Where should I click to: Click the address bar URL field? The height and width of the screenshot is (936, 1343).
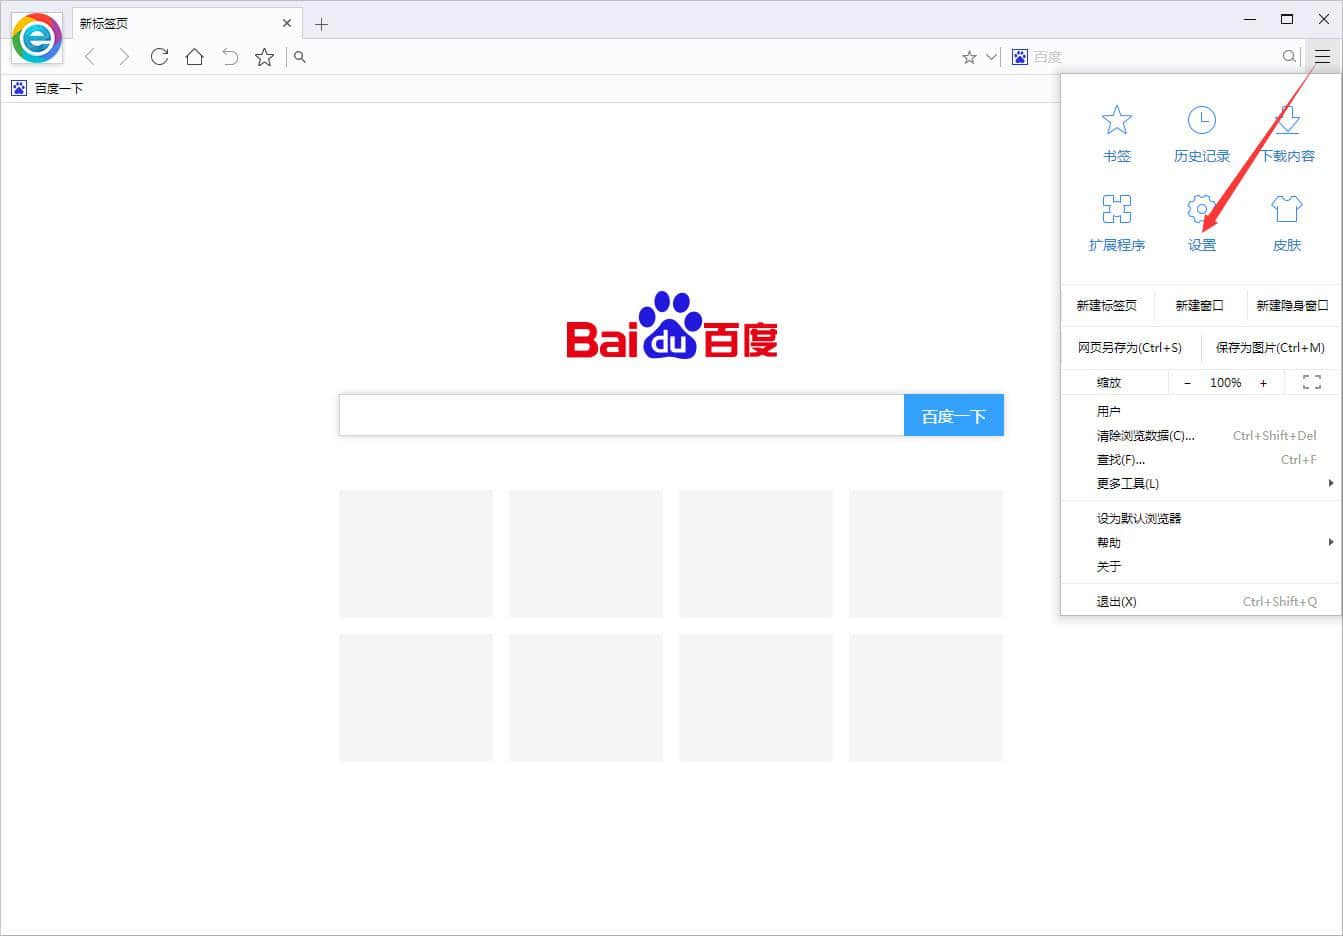pos(630,57)
